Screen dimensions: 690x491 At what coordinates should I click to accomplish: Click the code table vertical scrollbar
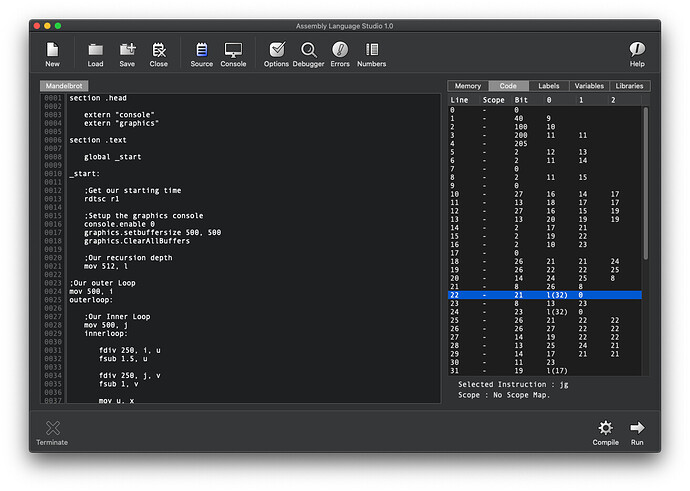coord(646,183)
